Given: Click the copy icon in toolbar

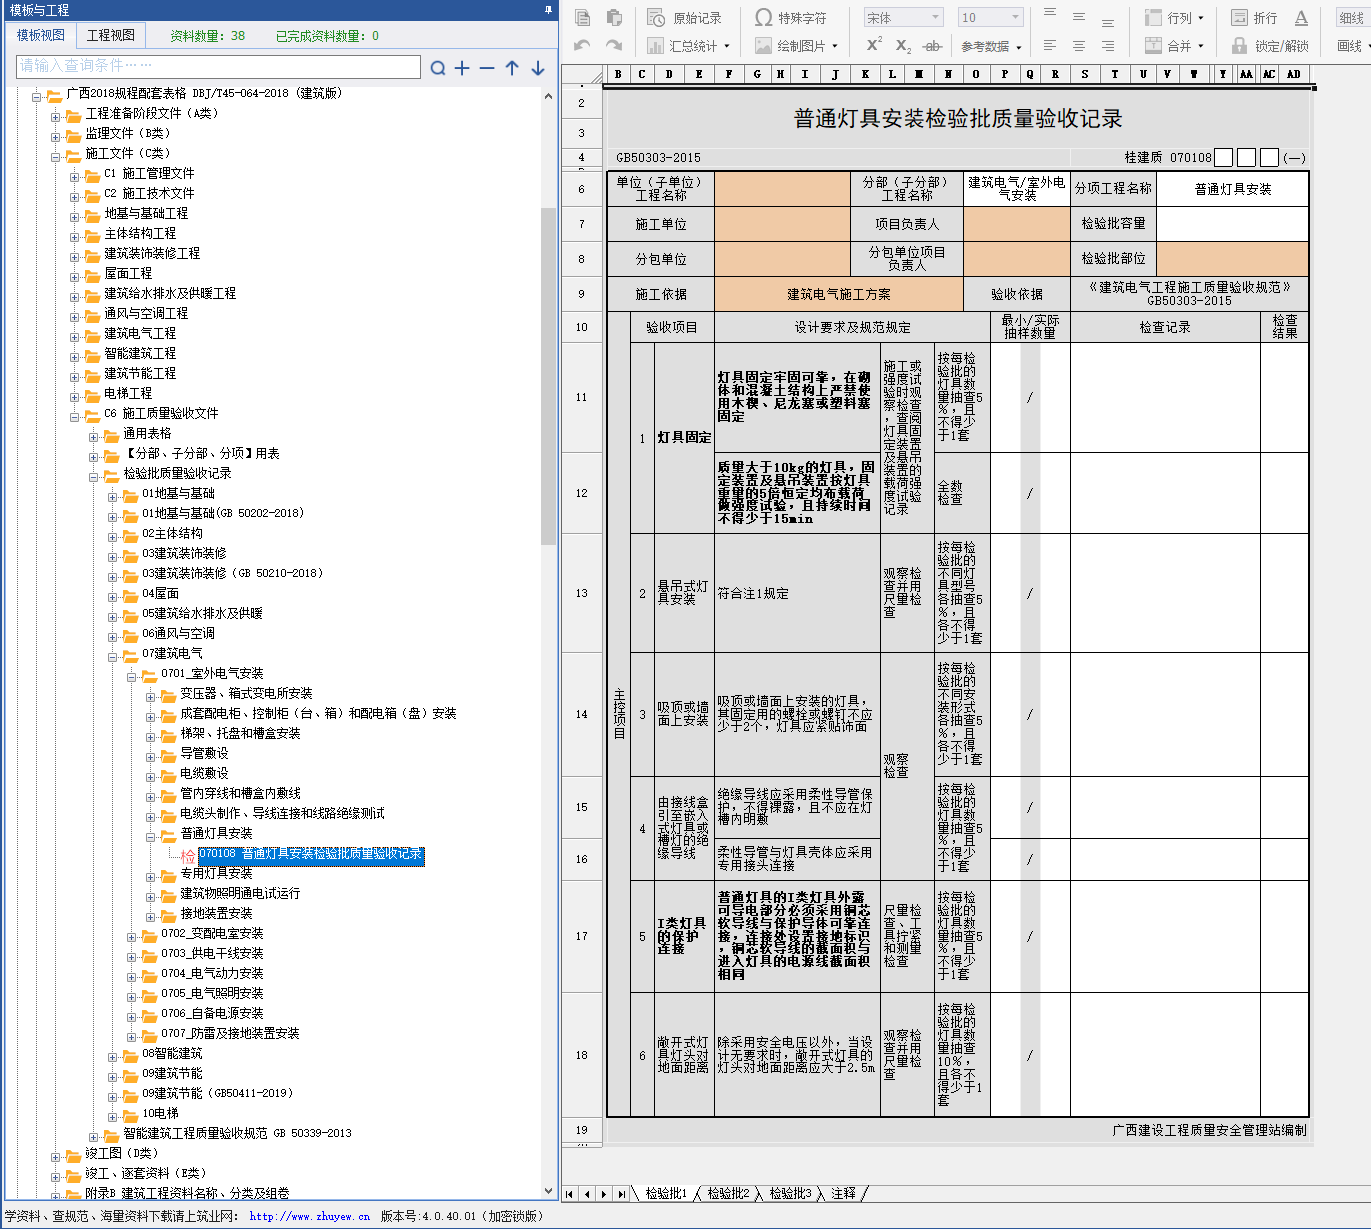Looking at the screenshot, I should tap(583, 18).
